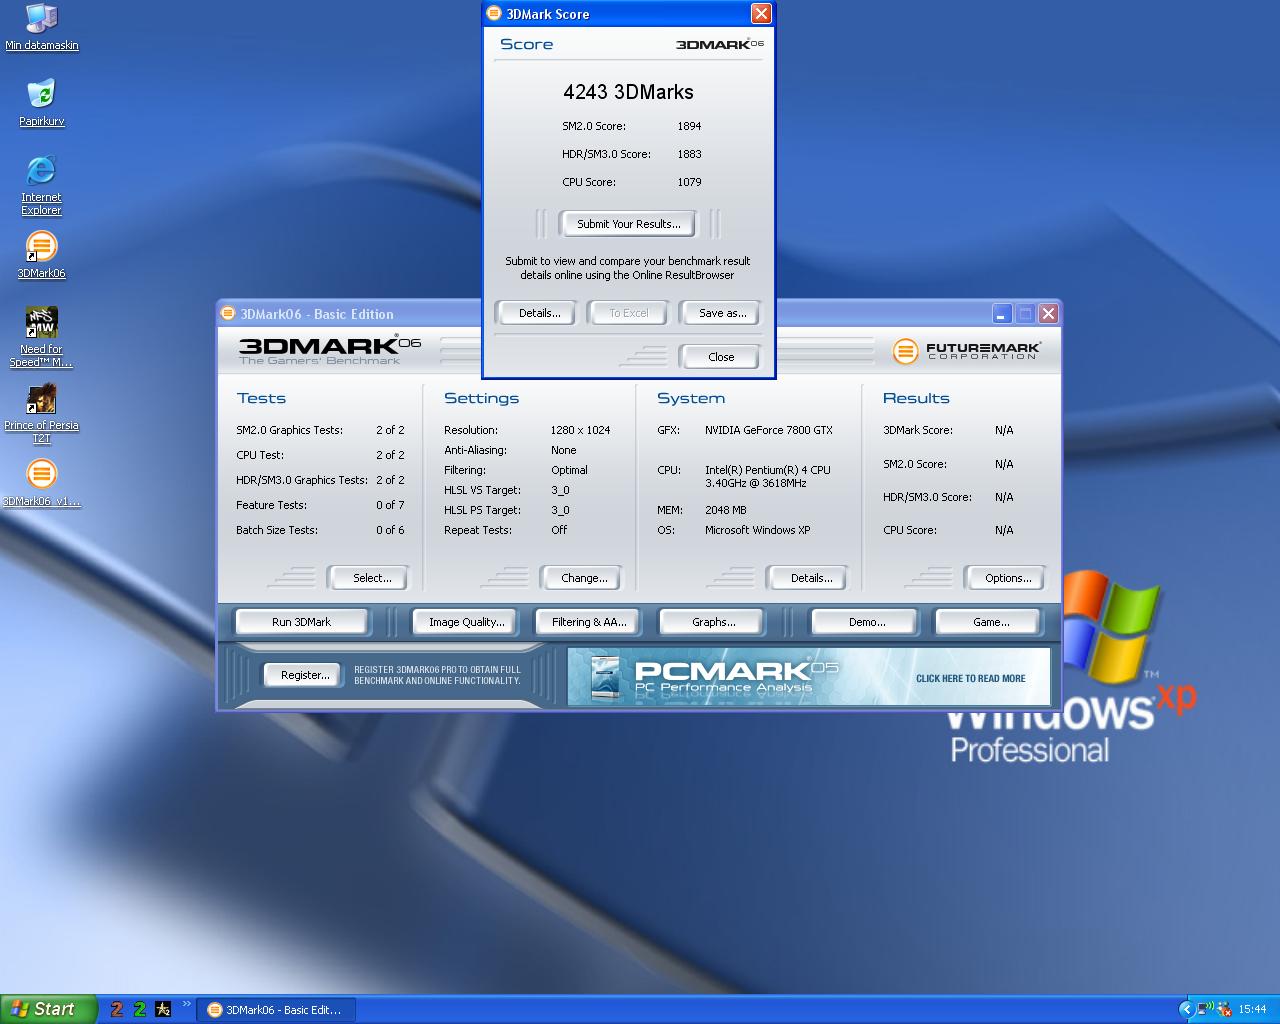Viewport: 1280px width, 1024px height.
Task: Open Options under the Results section
Action: point(1007,578)
